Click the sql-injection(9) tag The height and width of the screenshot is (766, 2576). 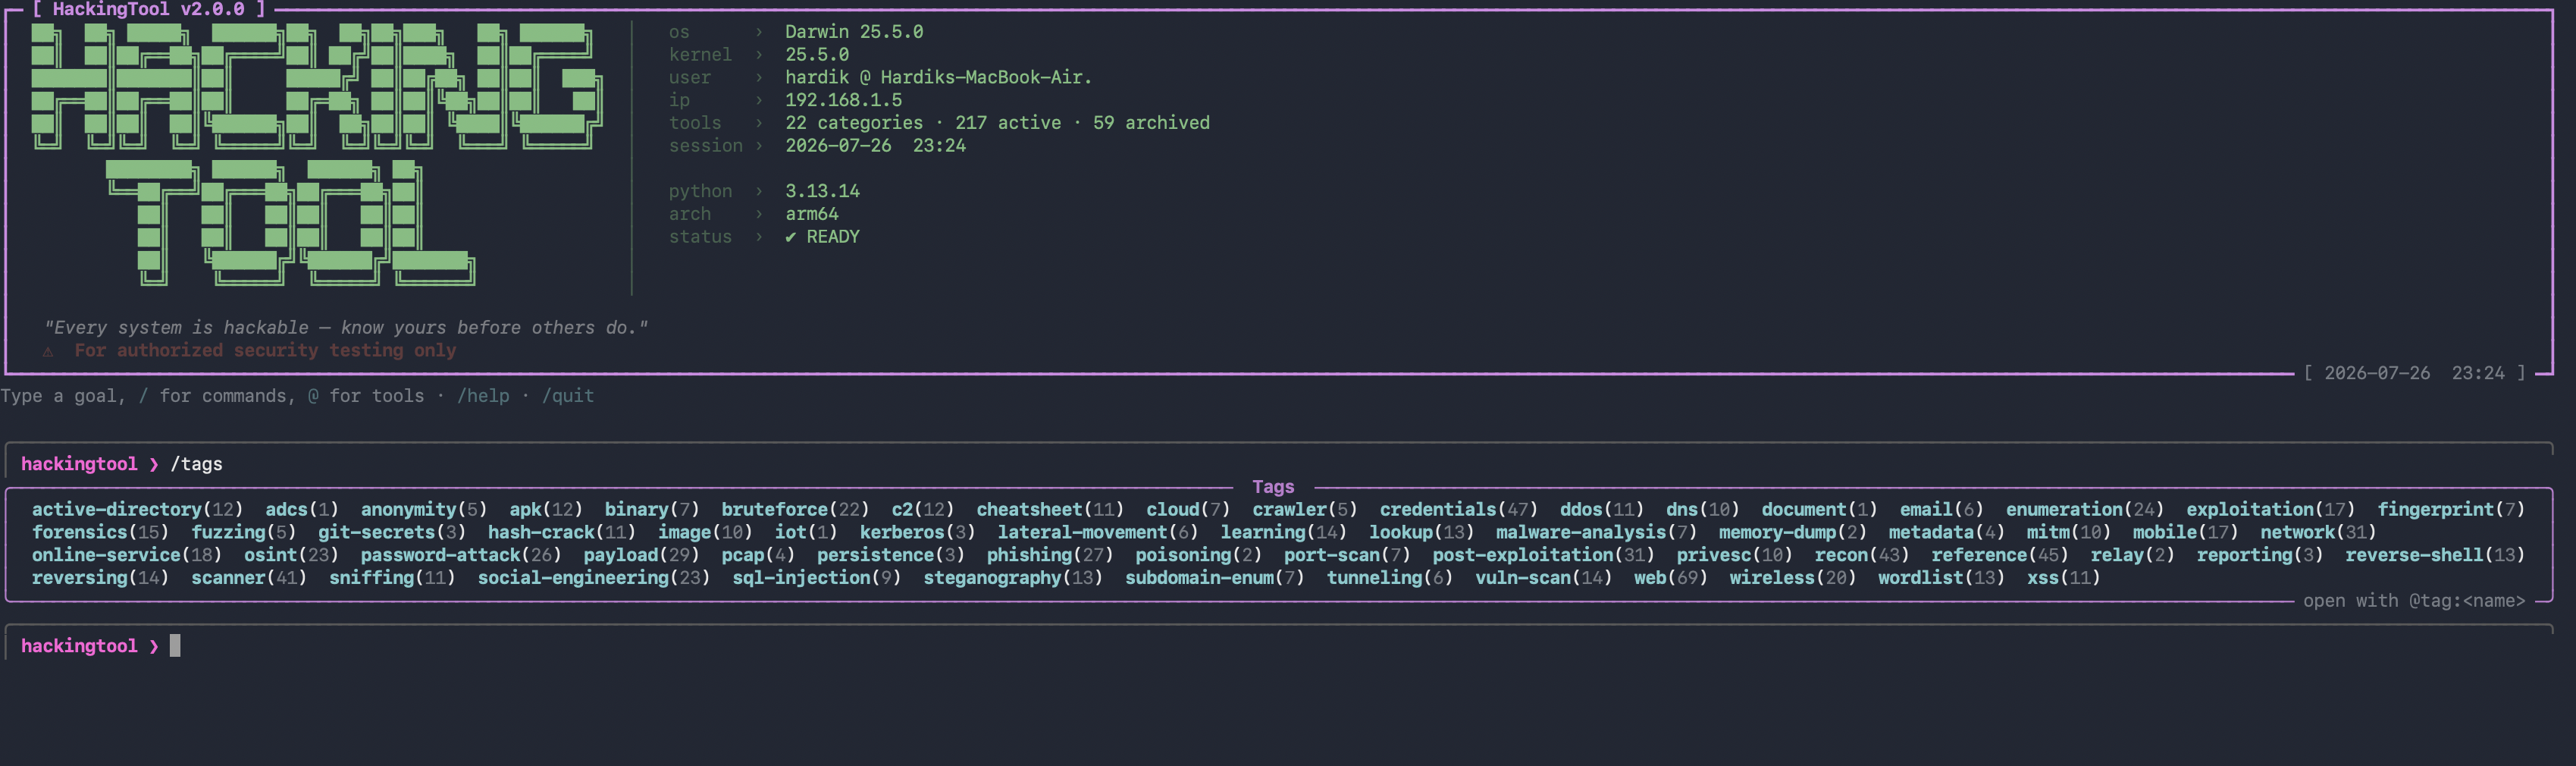816,578
